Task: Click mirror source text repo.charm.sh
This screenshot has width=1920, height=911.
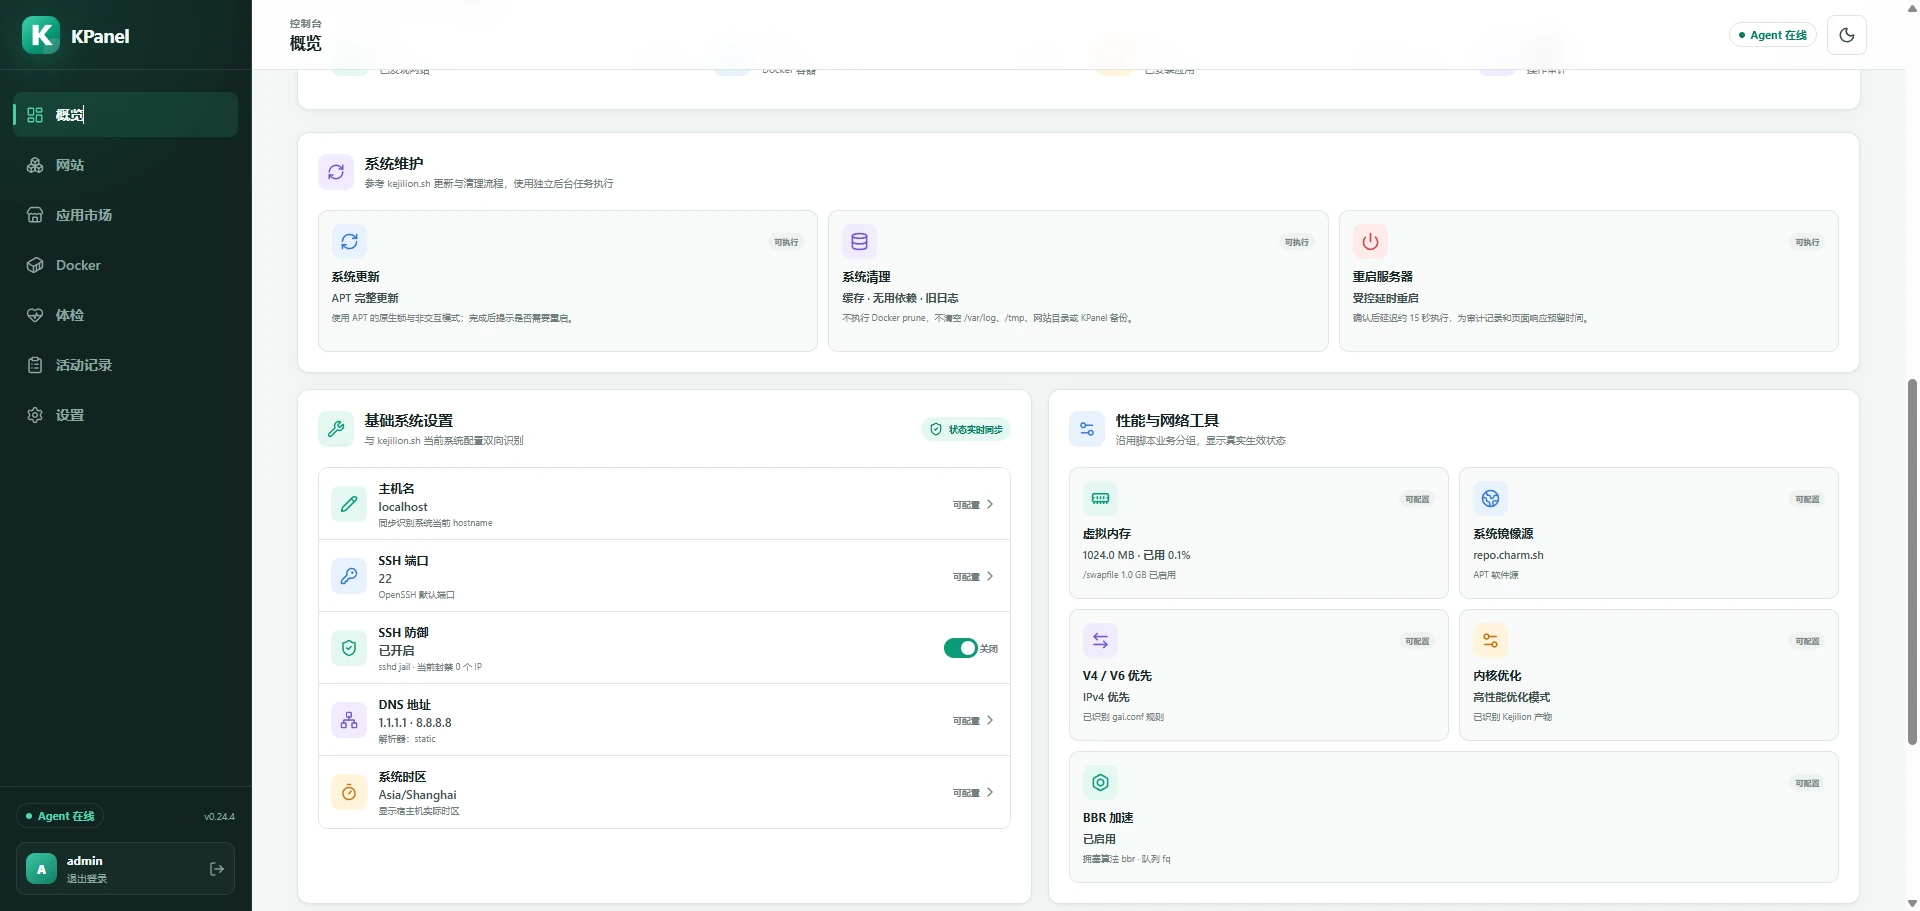Action: 1508,555
